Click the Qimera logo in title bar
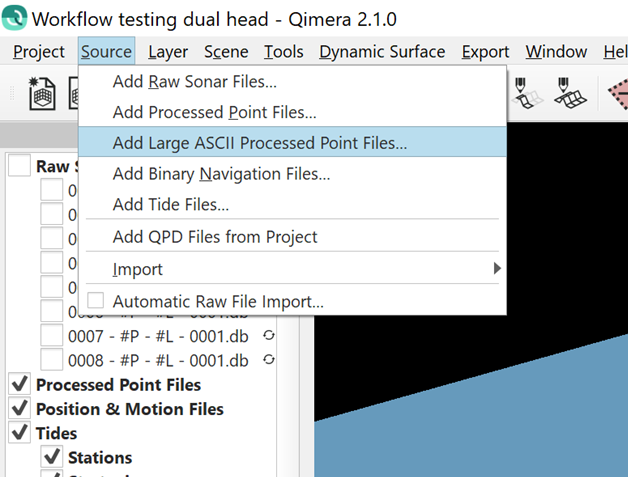The image size is (628, 477). tap(15, 18)
